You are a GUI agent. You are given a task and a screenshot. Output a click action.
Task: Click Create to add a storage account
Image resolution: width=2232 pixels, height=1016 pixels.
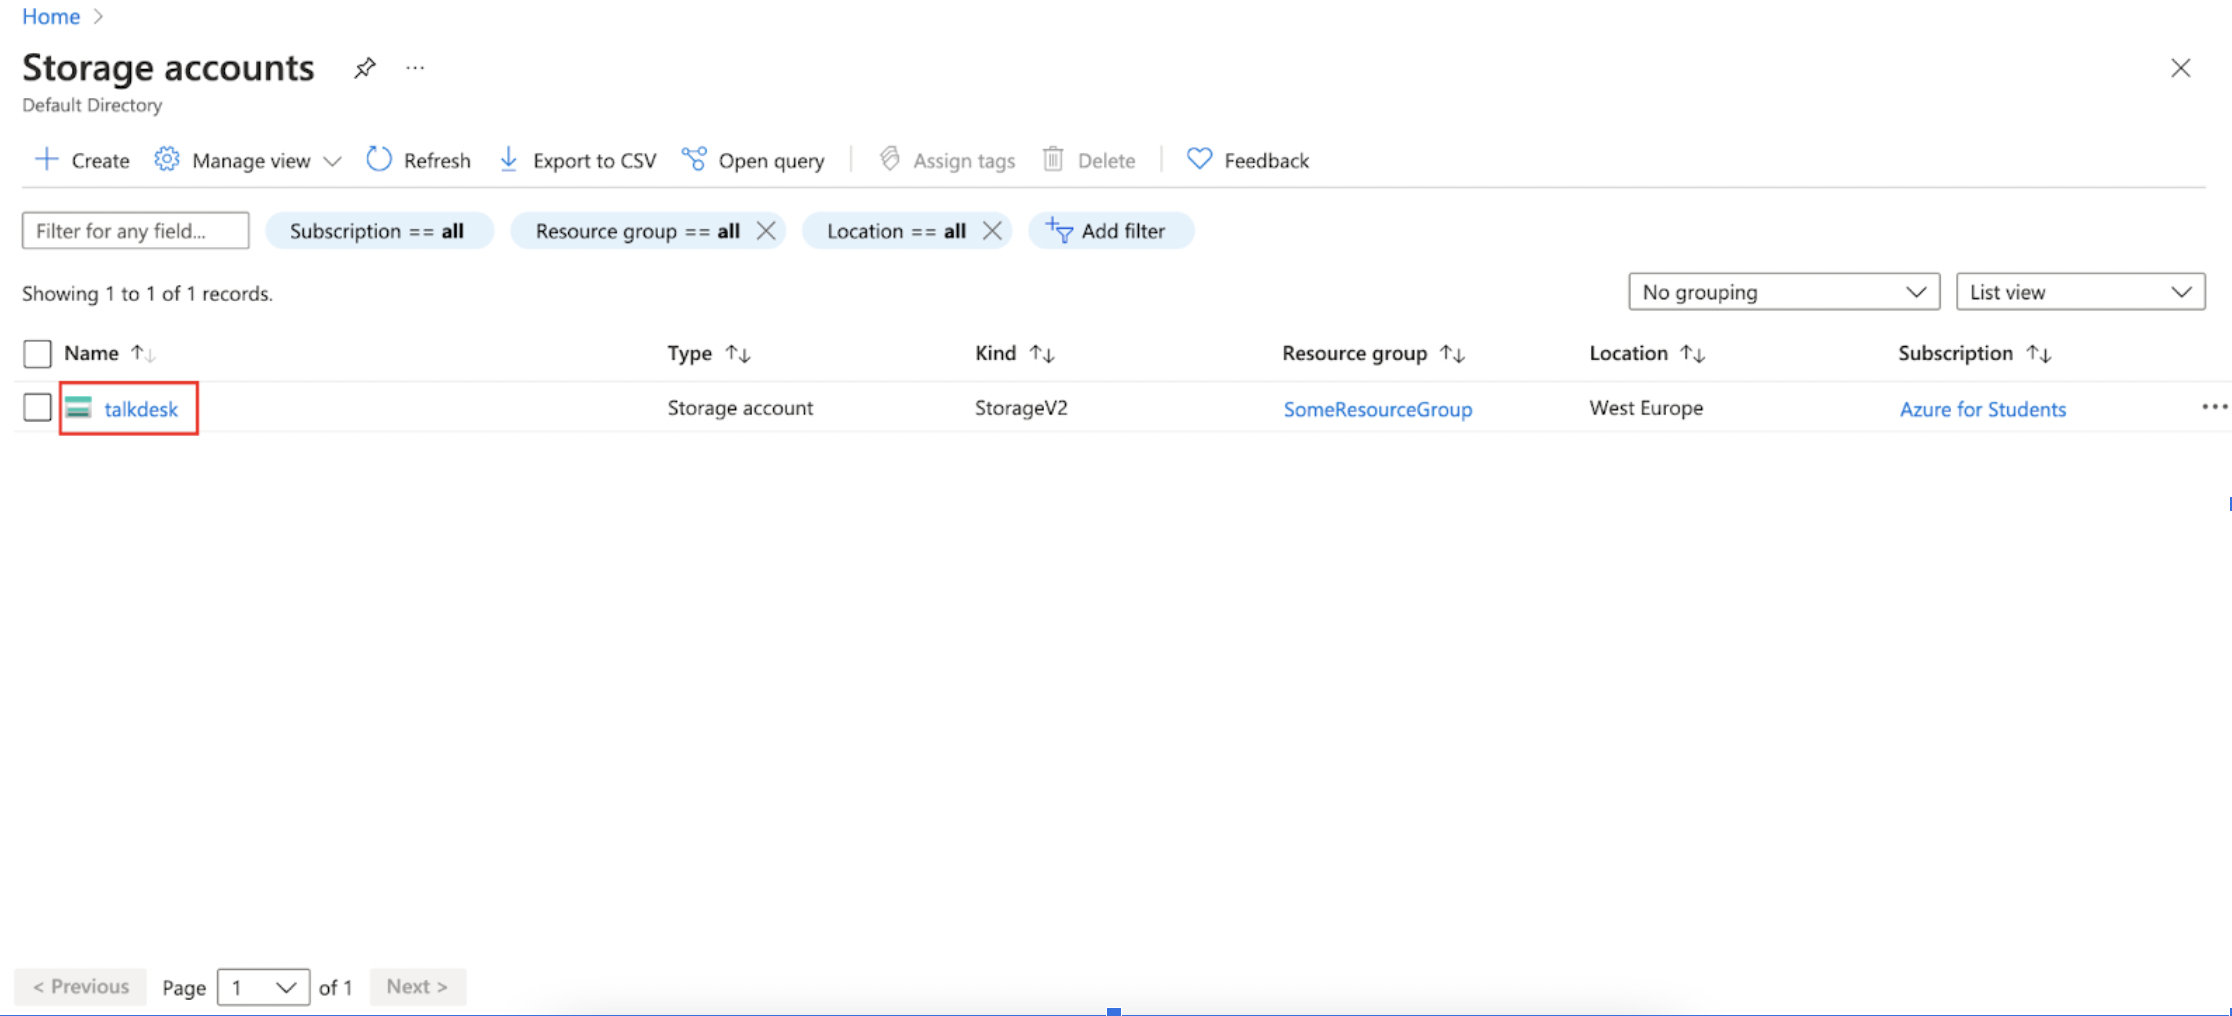[82, 160]
